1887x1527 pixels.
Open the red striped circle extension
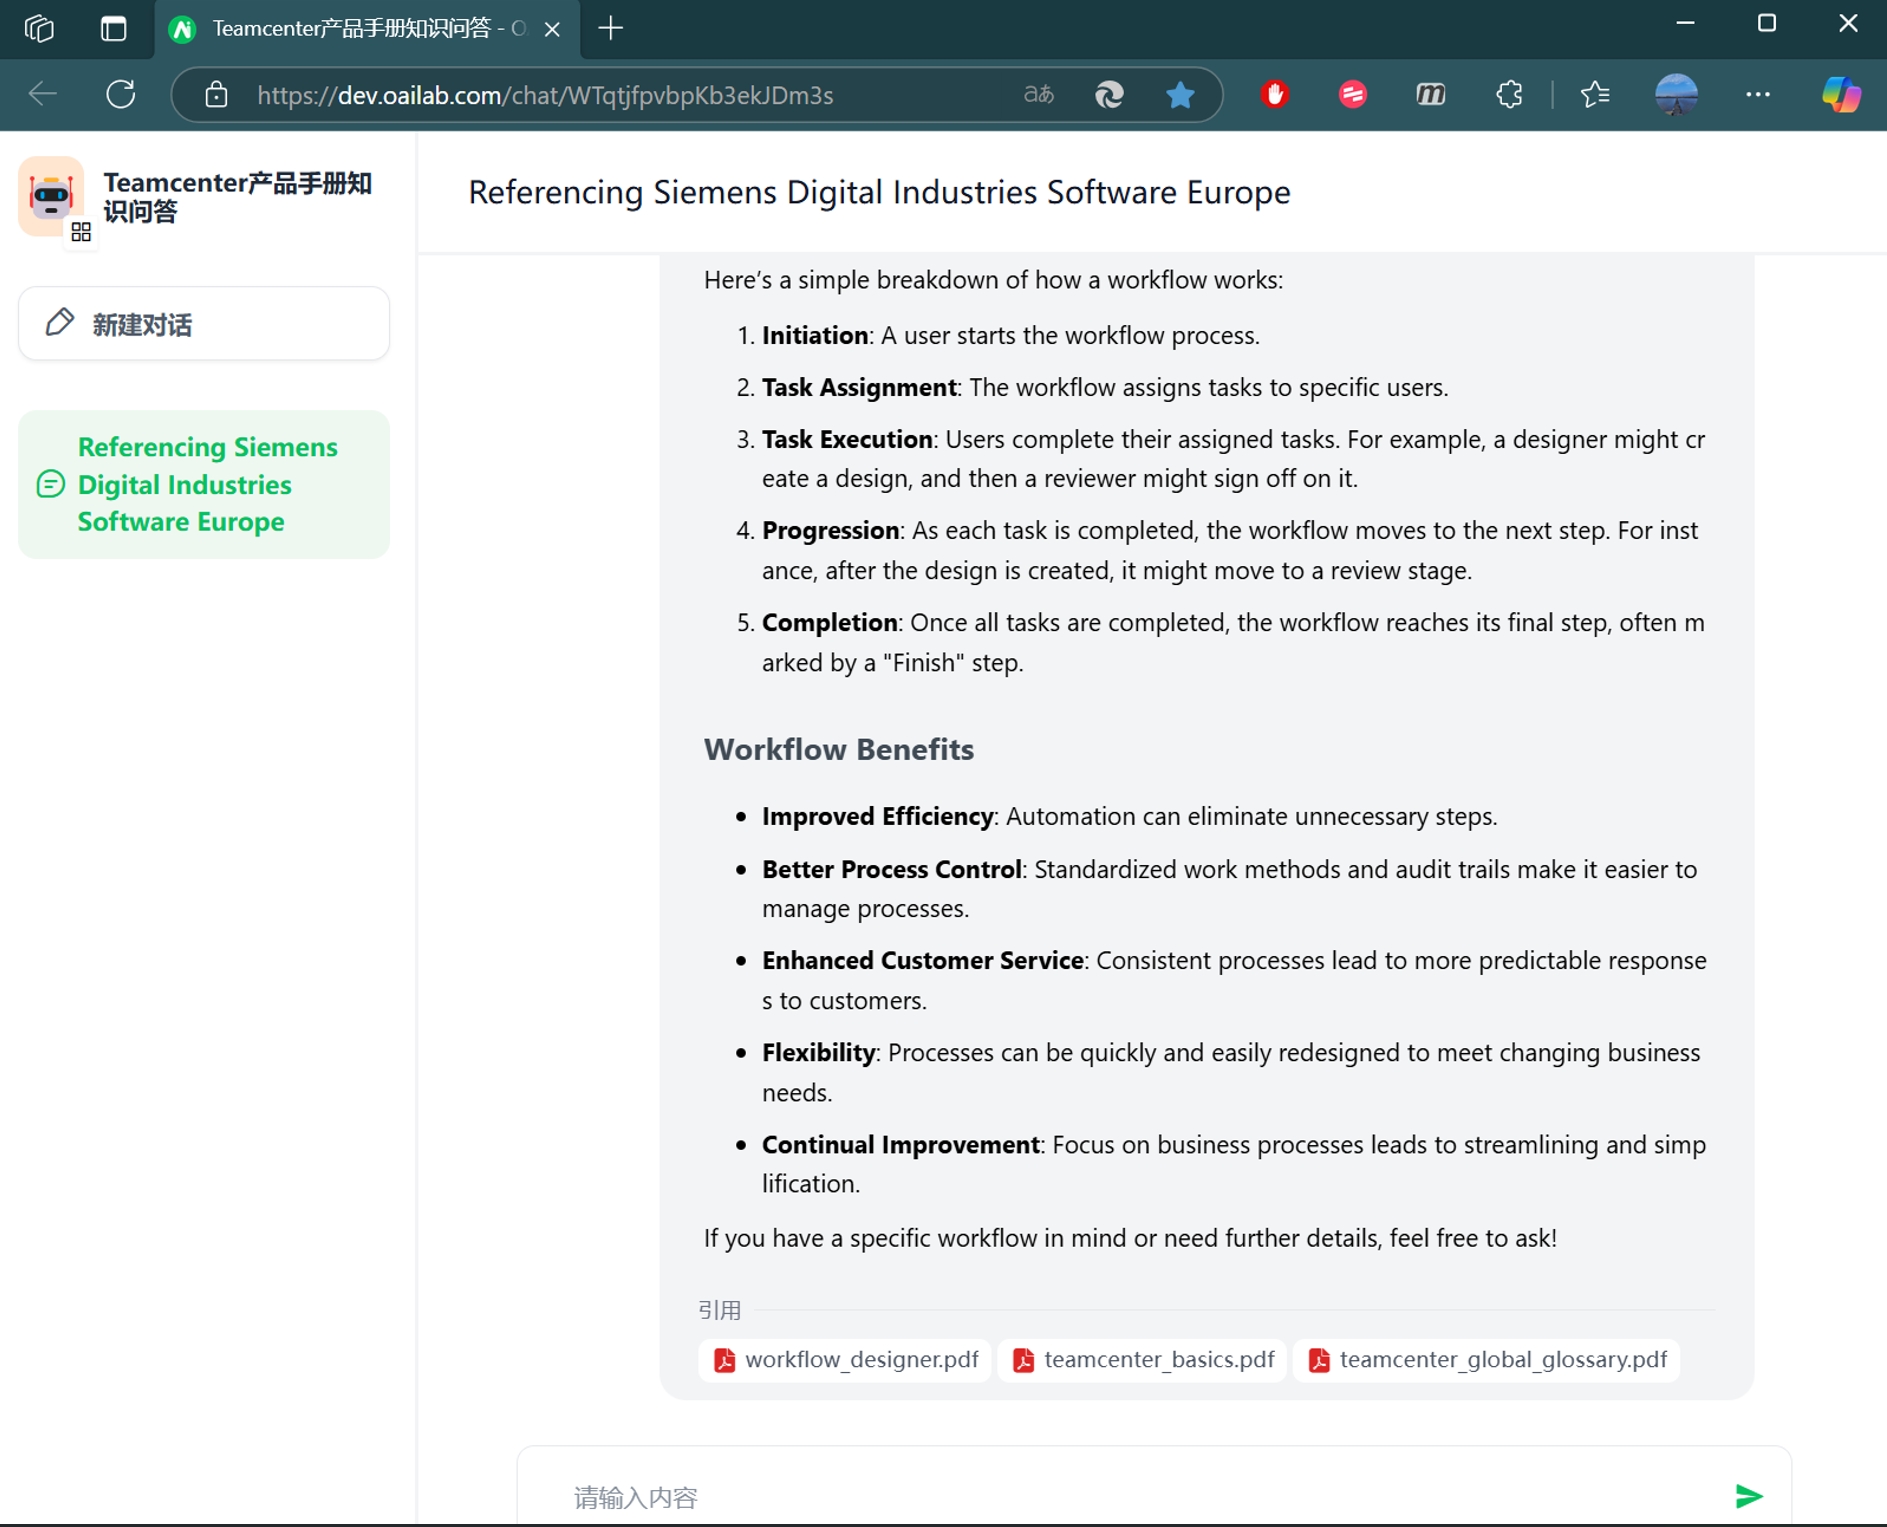click(1352, 94)
